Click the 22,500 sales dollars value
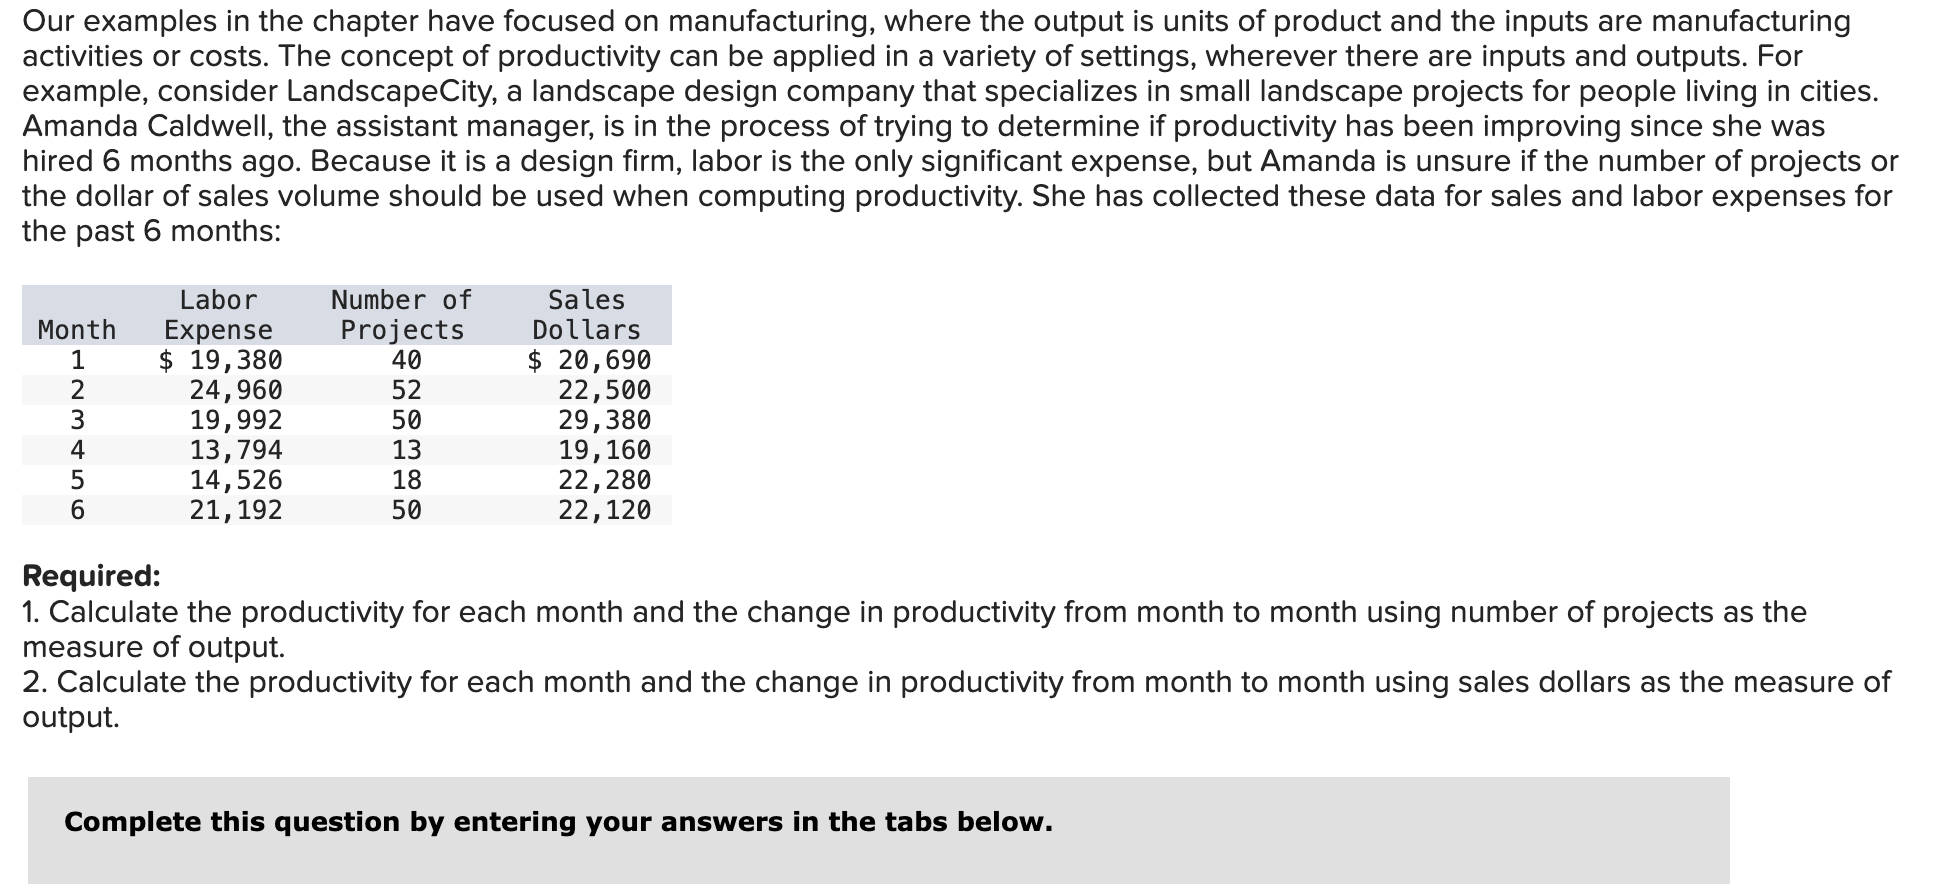This screenshot has height=894, width=1936. click(x=605, y=390)
